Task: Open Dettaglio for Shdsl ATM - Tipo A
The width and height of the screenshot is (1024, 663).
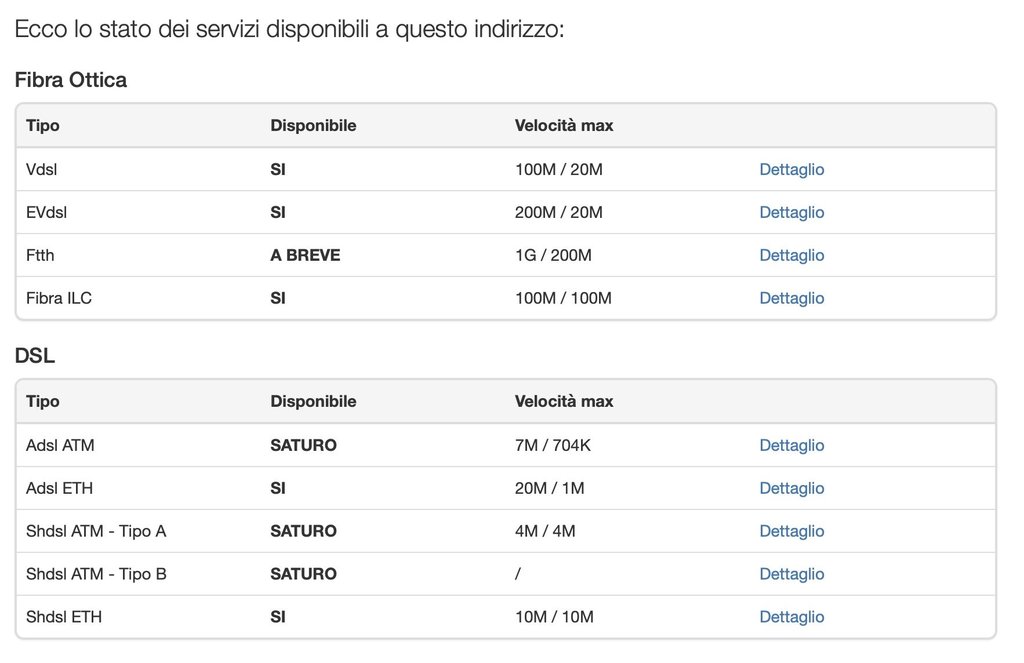Action: [x=791, y=531]
